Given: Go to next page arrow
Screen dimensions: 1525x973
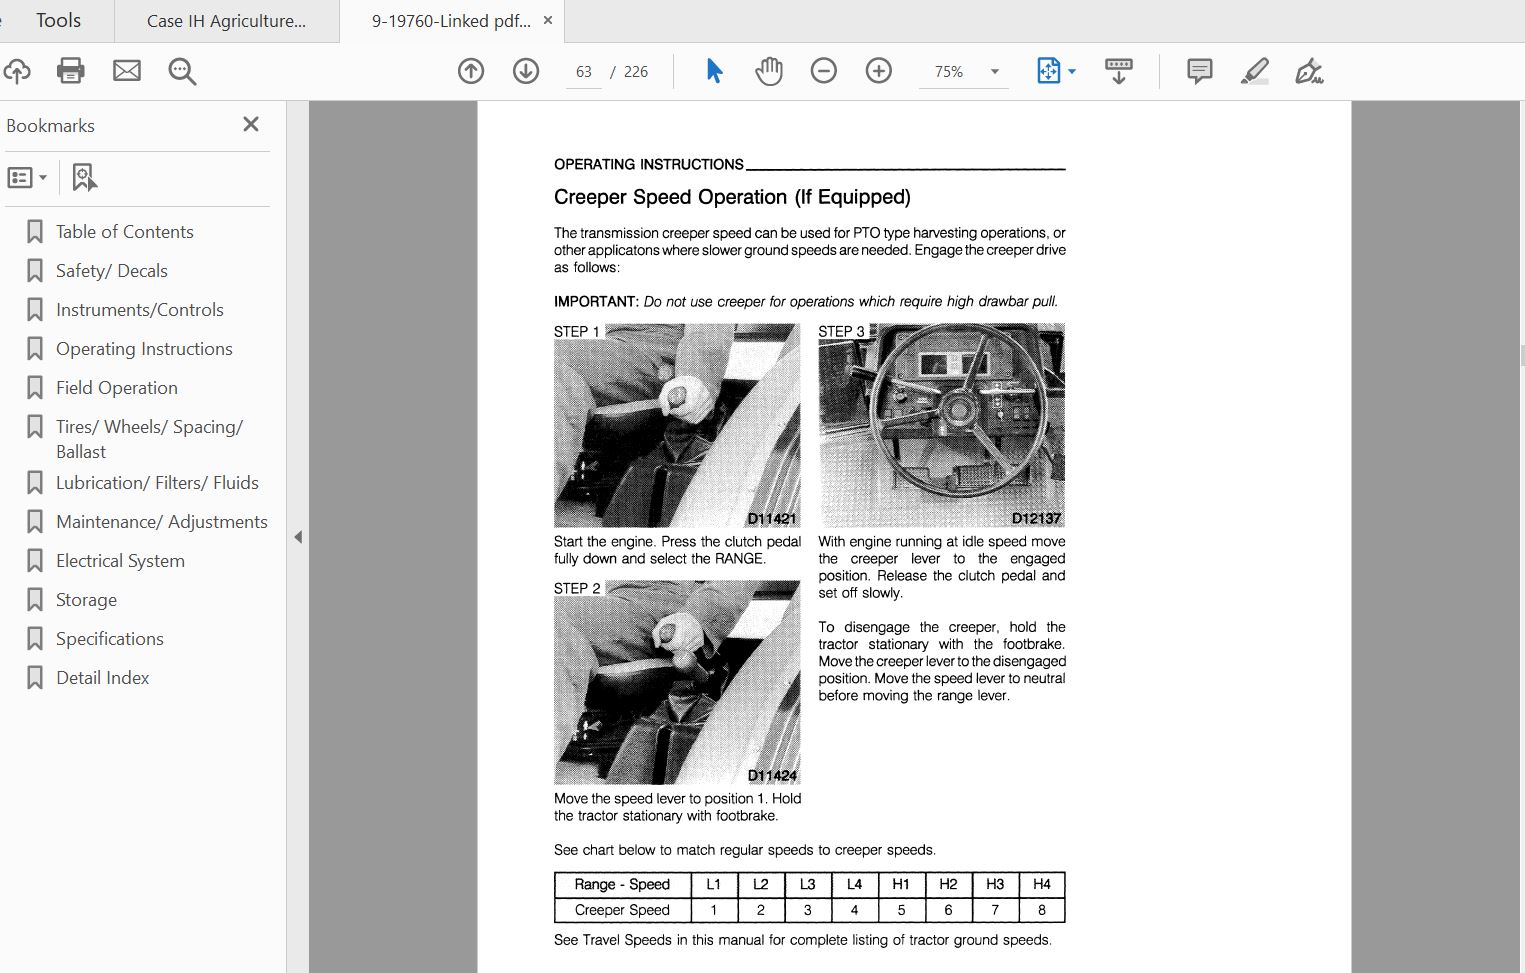Looking at the screenshot, I should click(526, 71).
